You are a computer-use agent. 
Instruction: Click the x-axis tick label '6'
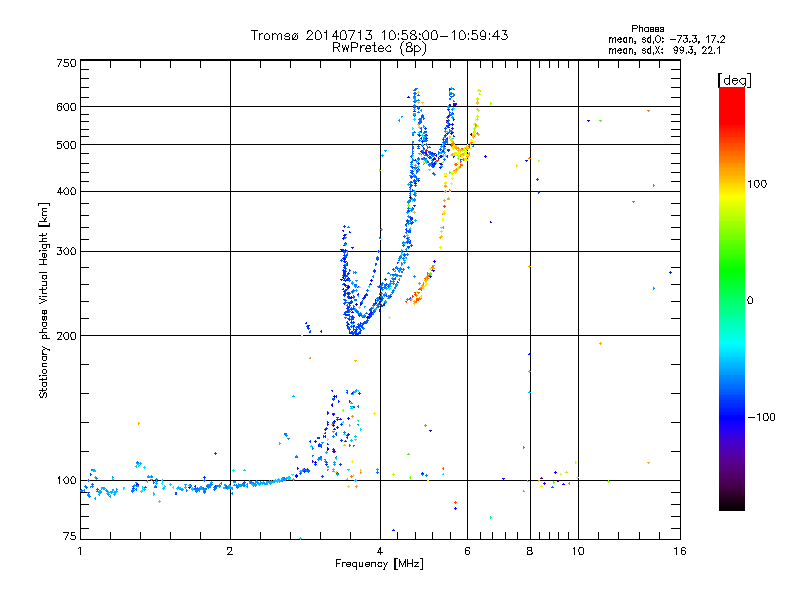[x=467, y=551]
